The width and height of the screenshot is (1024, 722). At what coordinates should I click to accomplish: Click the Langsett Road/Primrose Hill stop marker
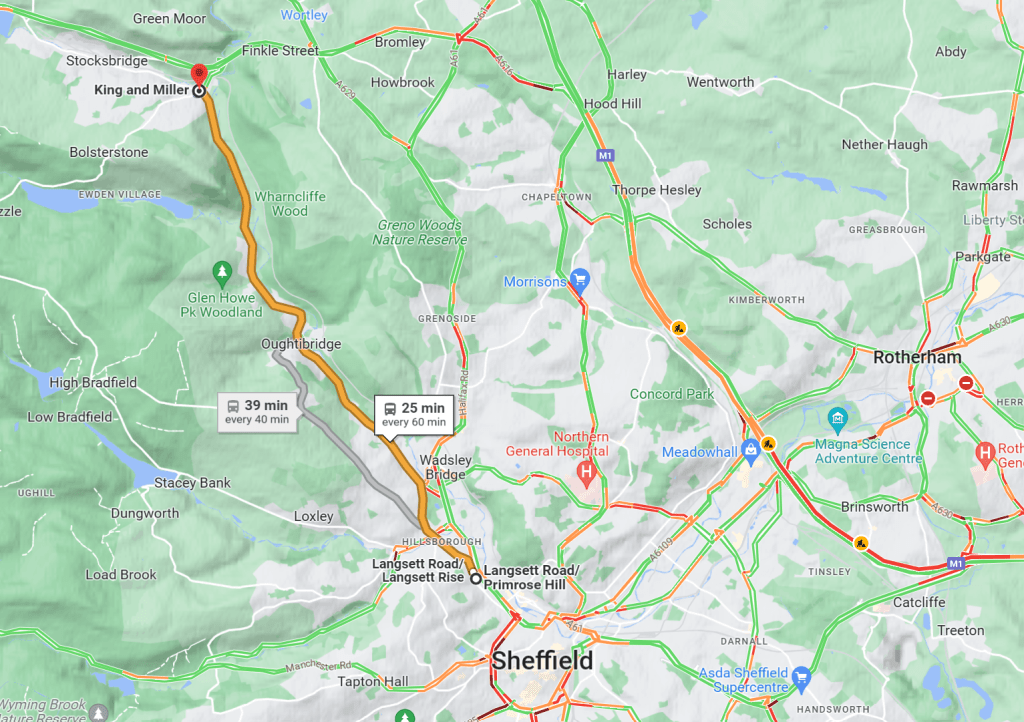click(476, 578)
